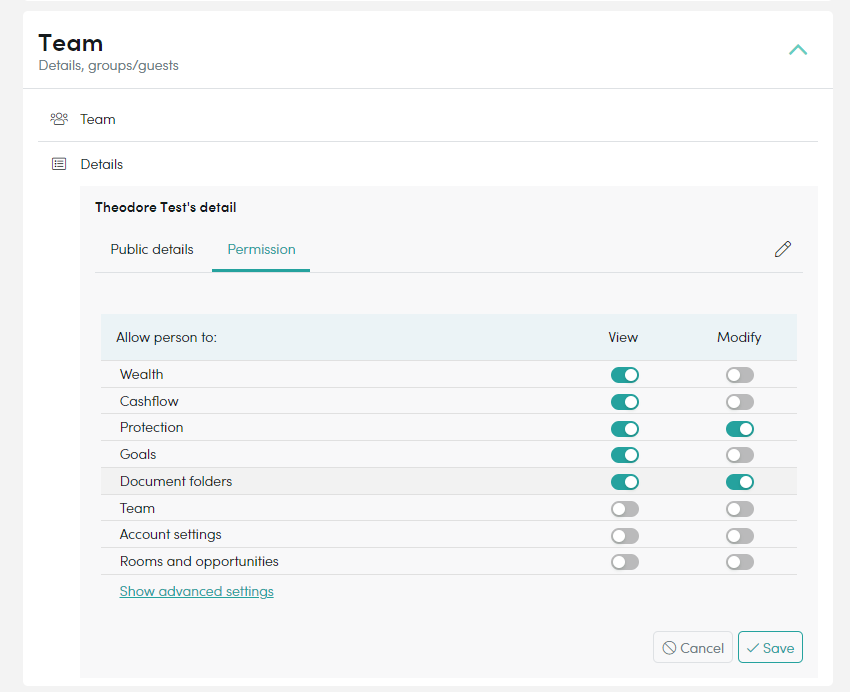
Task: Toggle Goals View permission
Action: pyautogui.click(x=624, y=455)
